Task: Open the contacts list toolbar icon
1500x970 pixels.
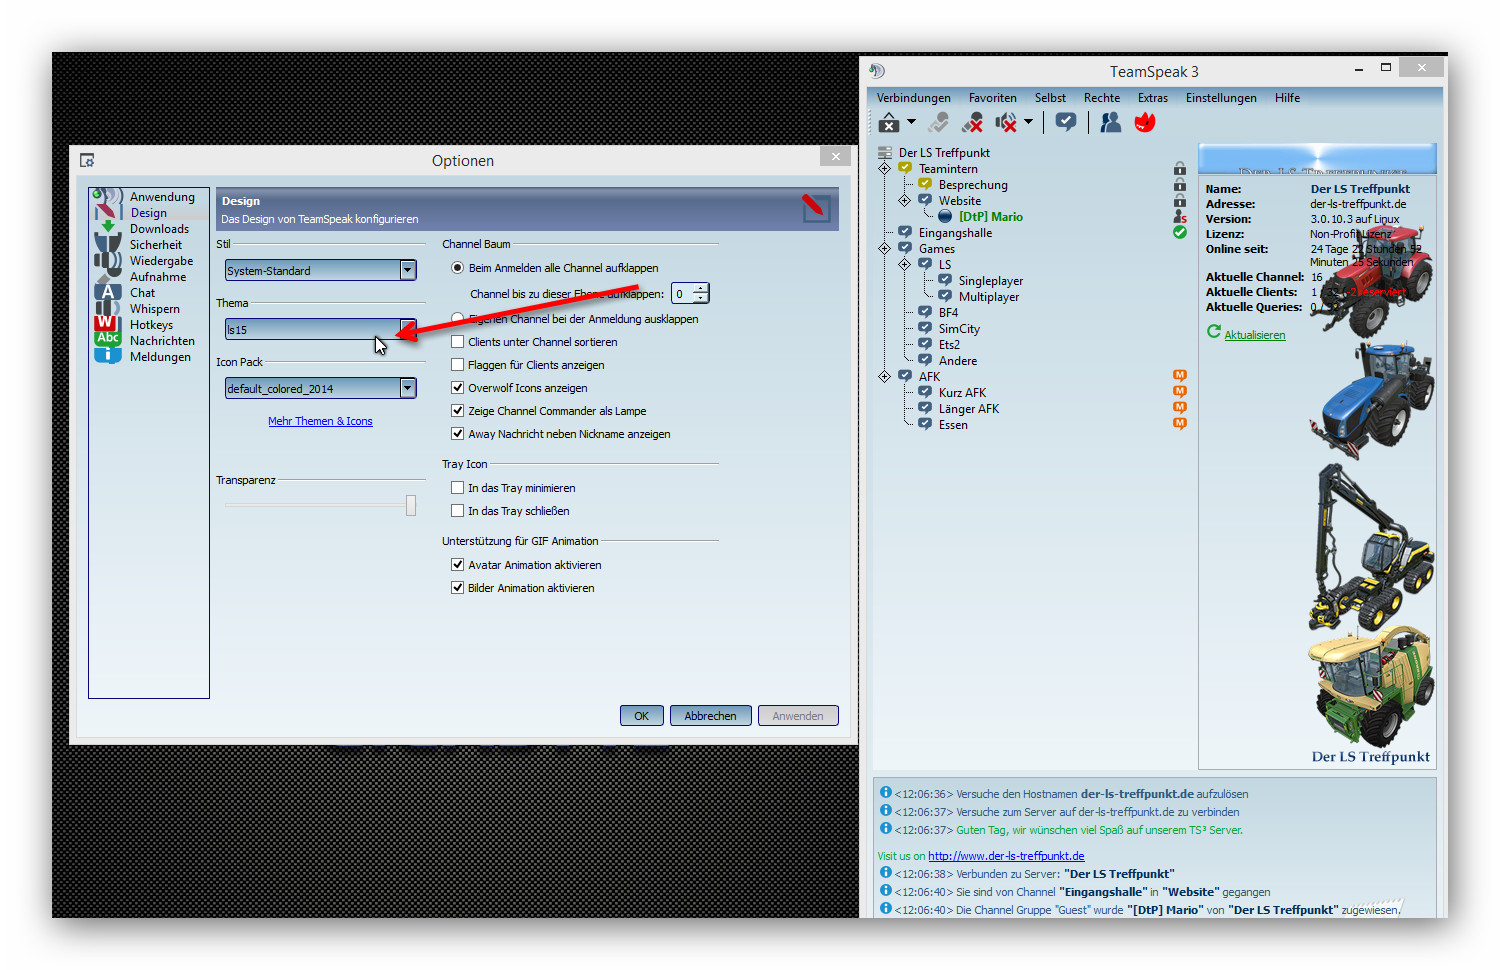Action: [1110, 122]
